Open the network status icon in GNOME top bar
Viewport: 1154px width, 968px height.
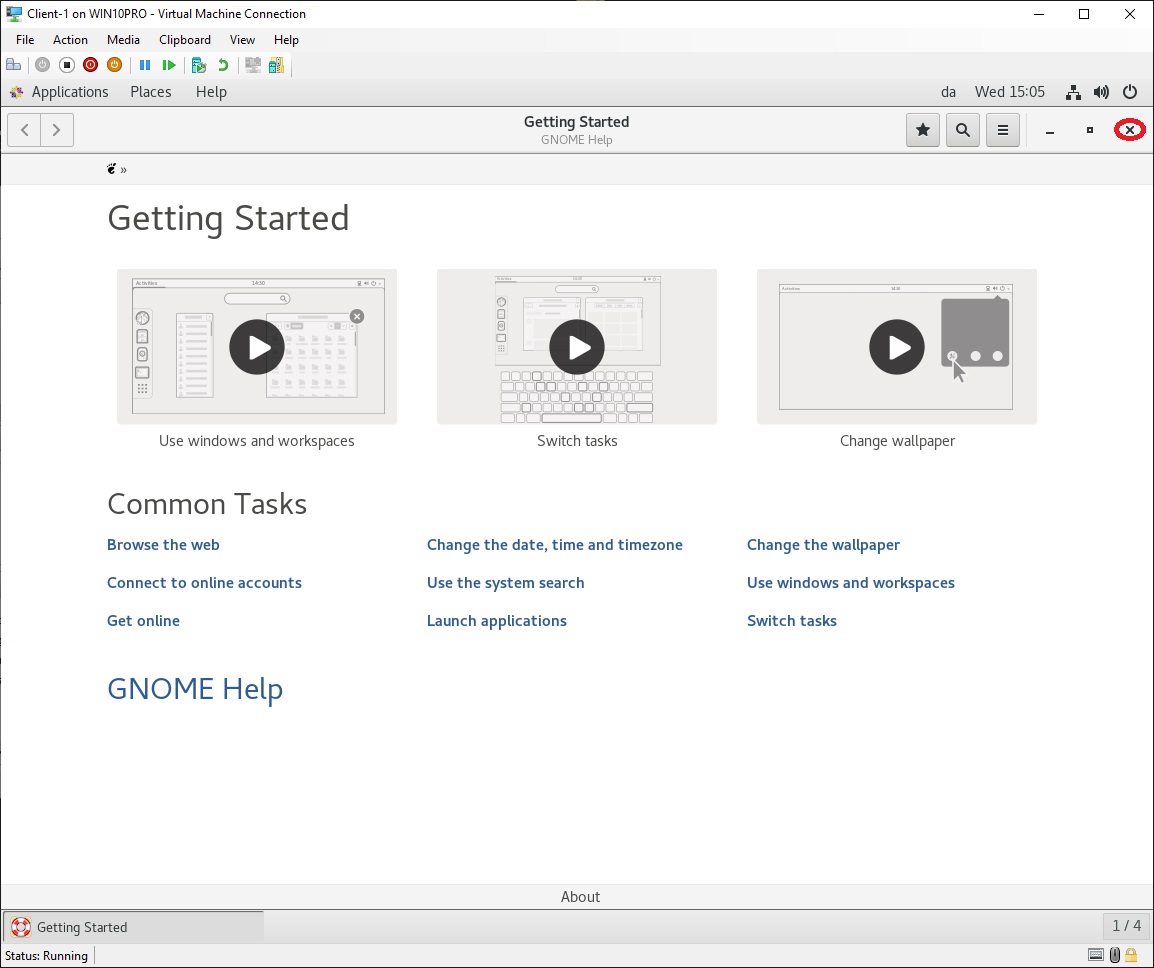tap(1073, 92)
